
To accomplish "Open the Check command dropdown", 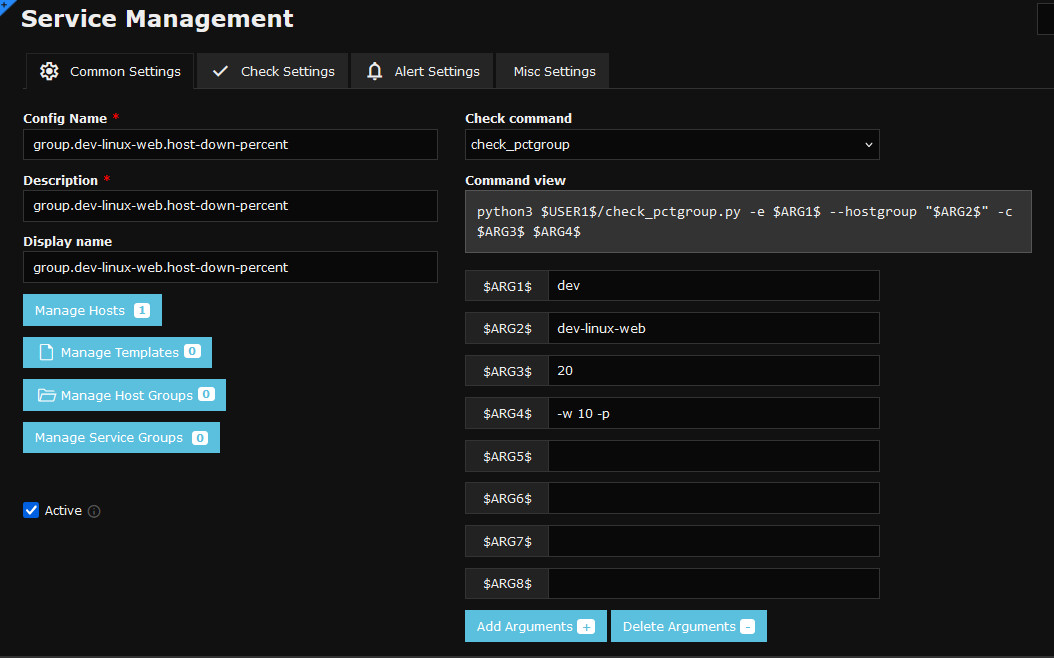I will 672,145.
